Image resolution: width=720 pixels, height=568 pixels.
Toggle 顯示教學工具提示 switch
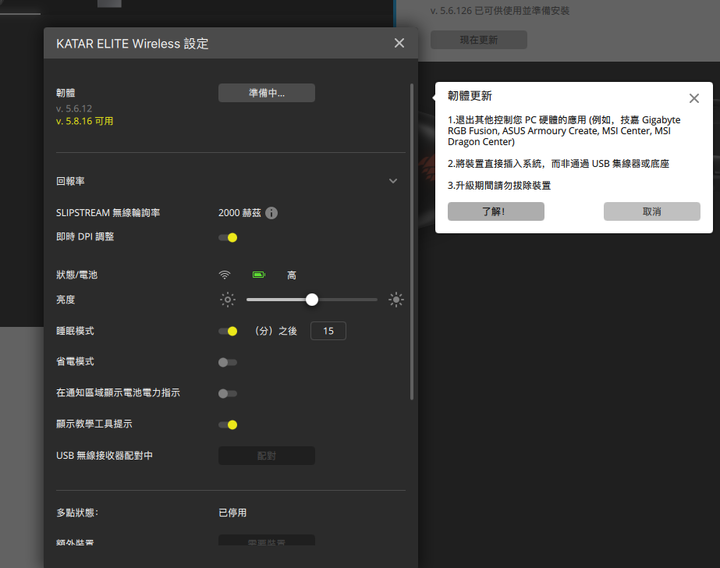pos(228,425)
